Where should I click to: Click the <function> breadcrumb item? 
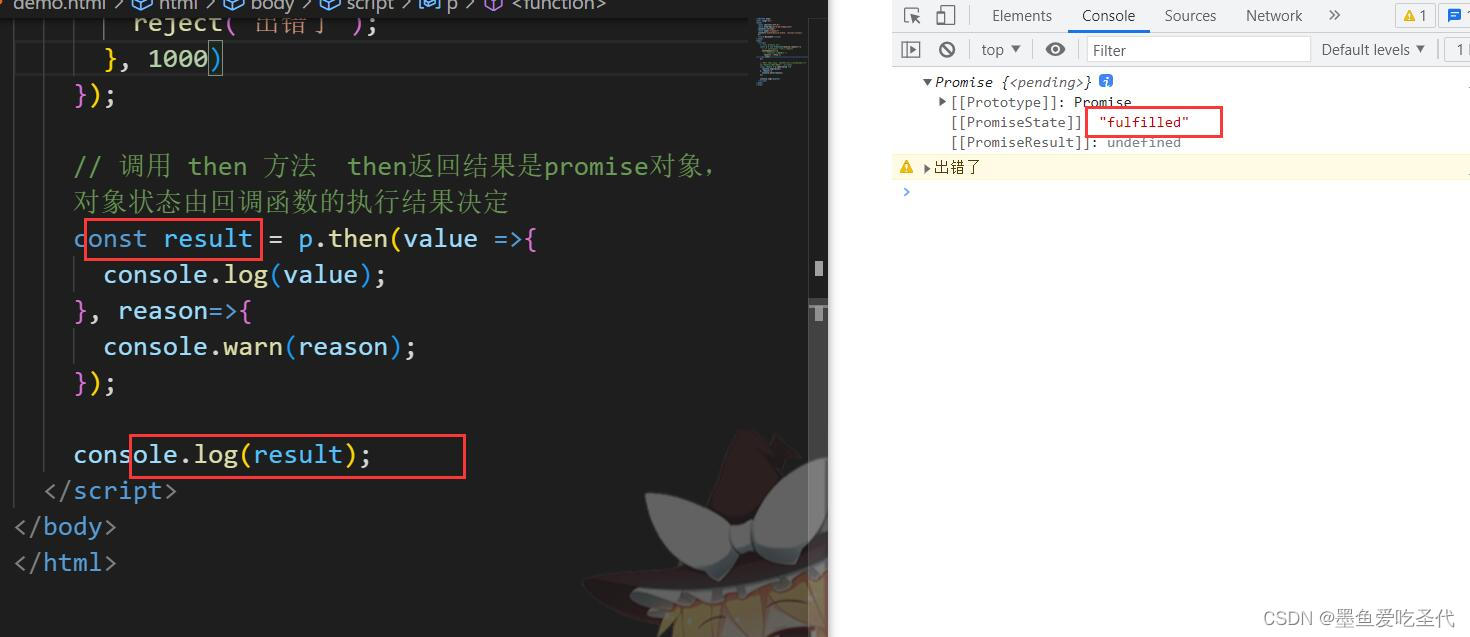pos(547,5)
